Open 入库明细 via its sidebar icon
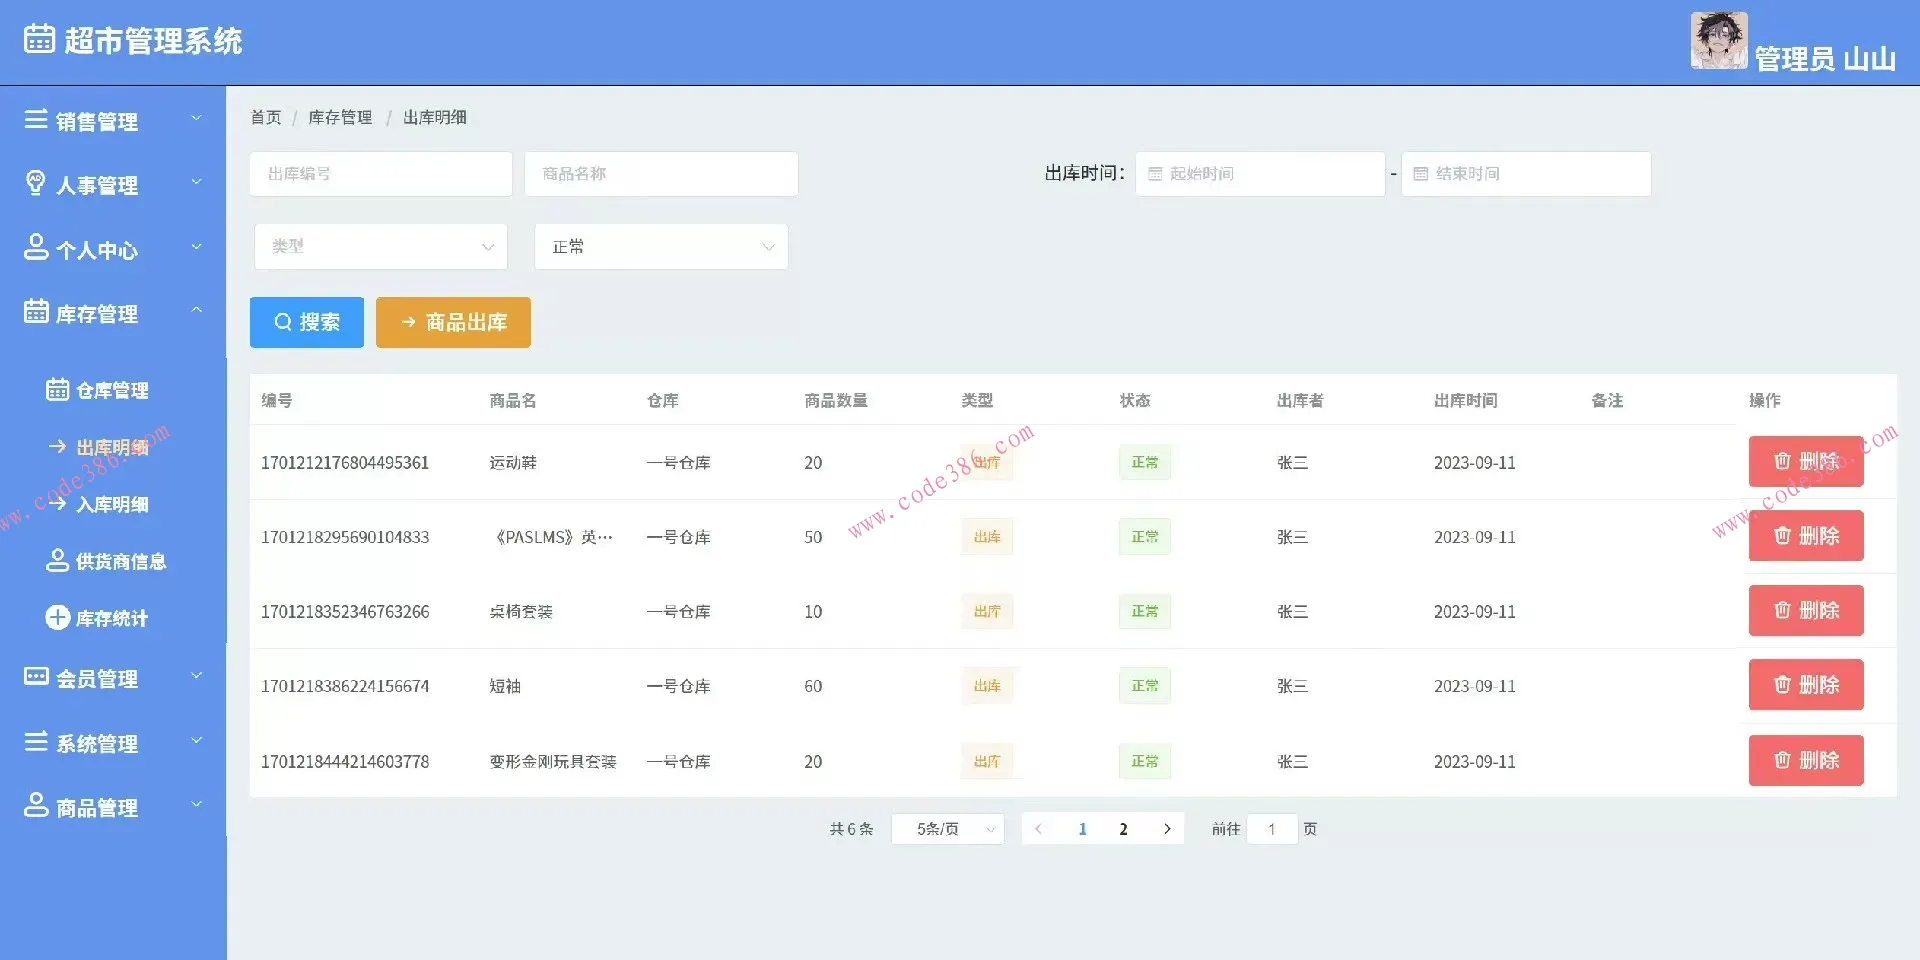 click(57, 504)
